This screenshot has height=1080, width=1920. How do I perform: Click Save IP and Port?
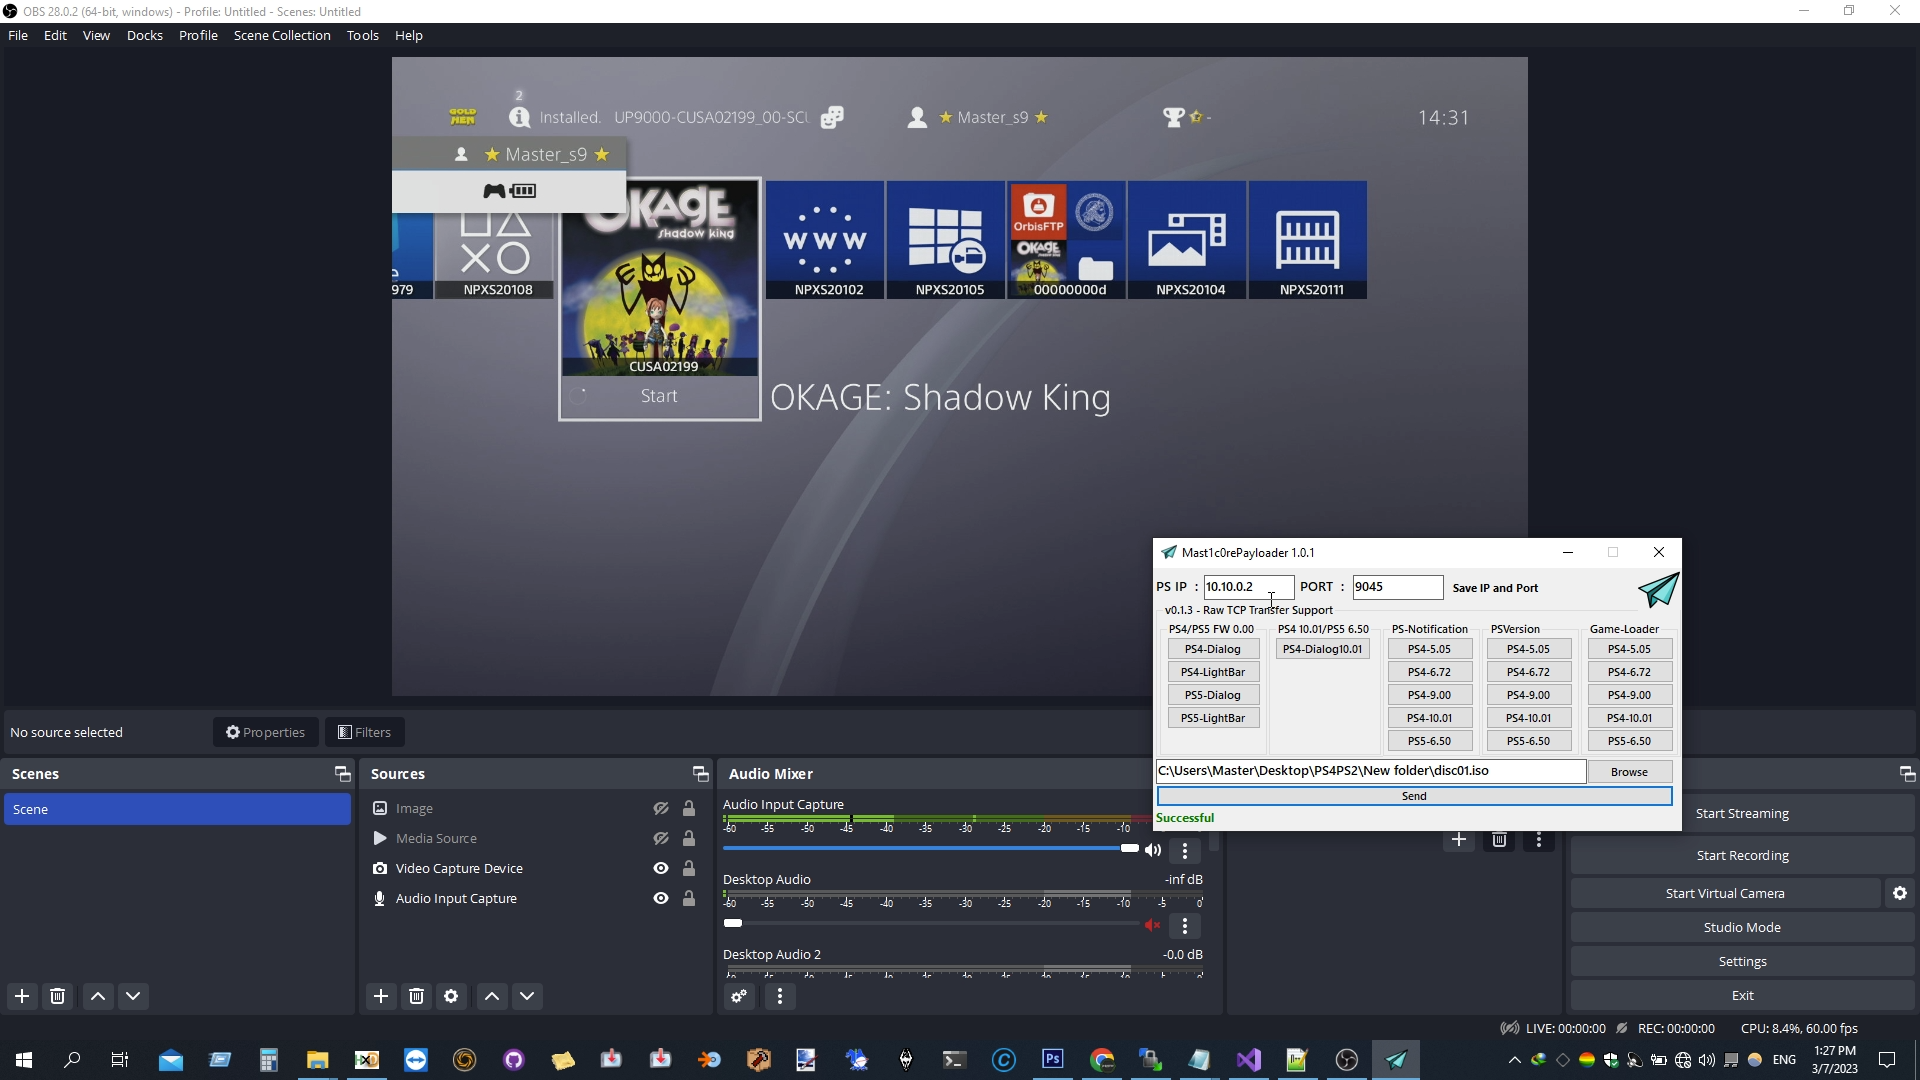(1495, 588)
